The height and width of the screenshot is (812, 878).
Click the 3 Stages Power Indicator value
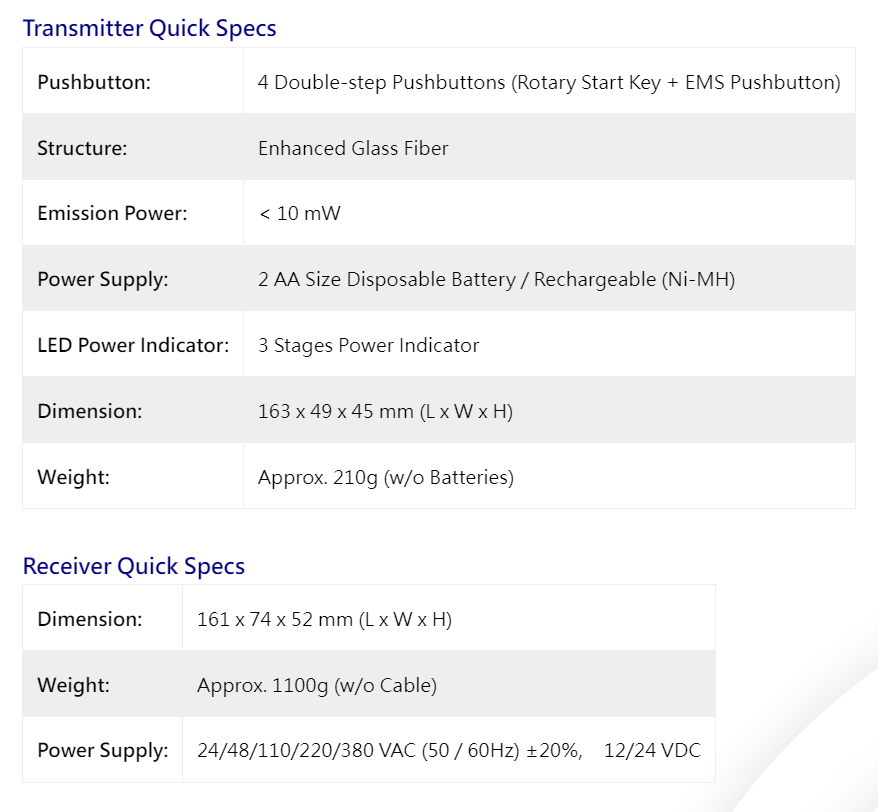coord(368,346)
